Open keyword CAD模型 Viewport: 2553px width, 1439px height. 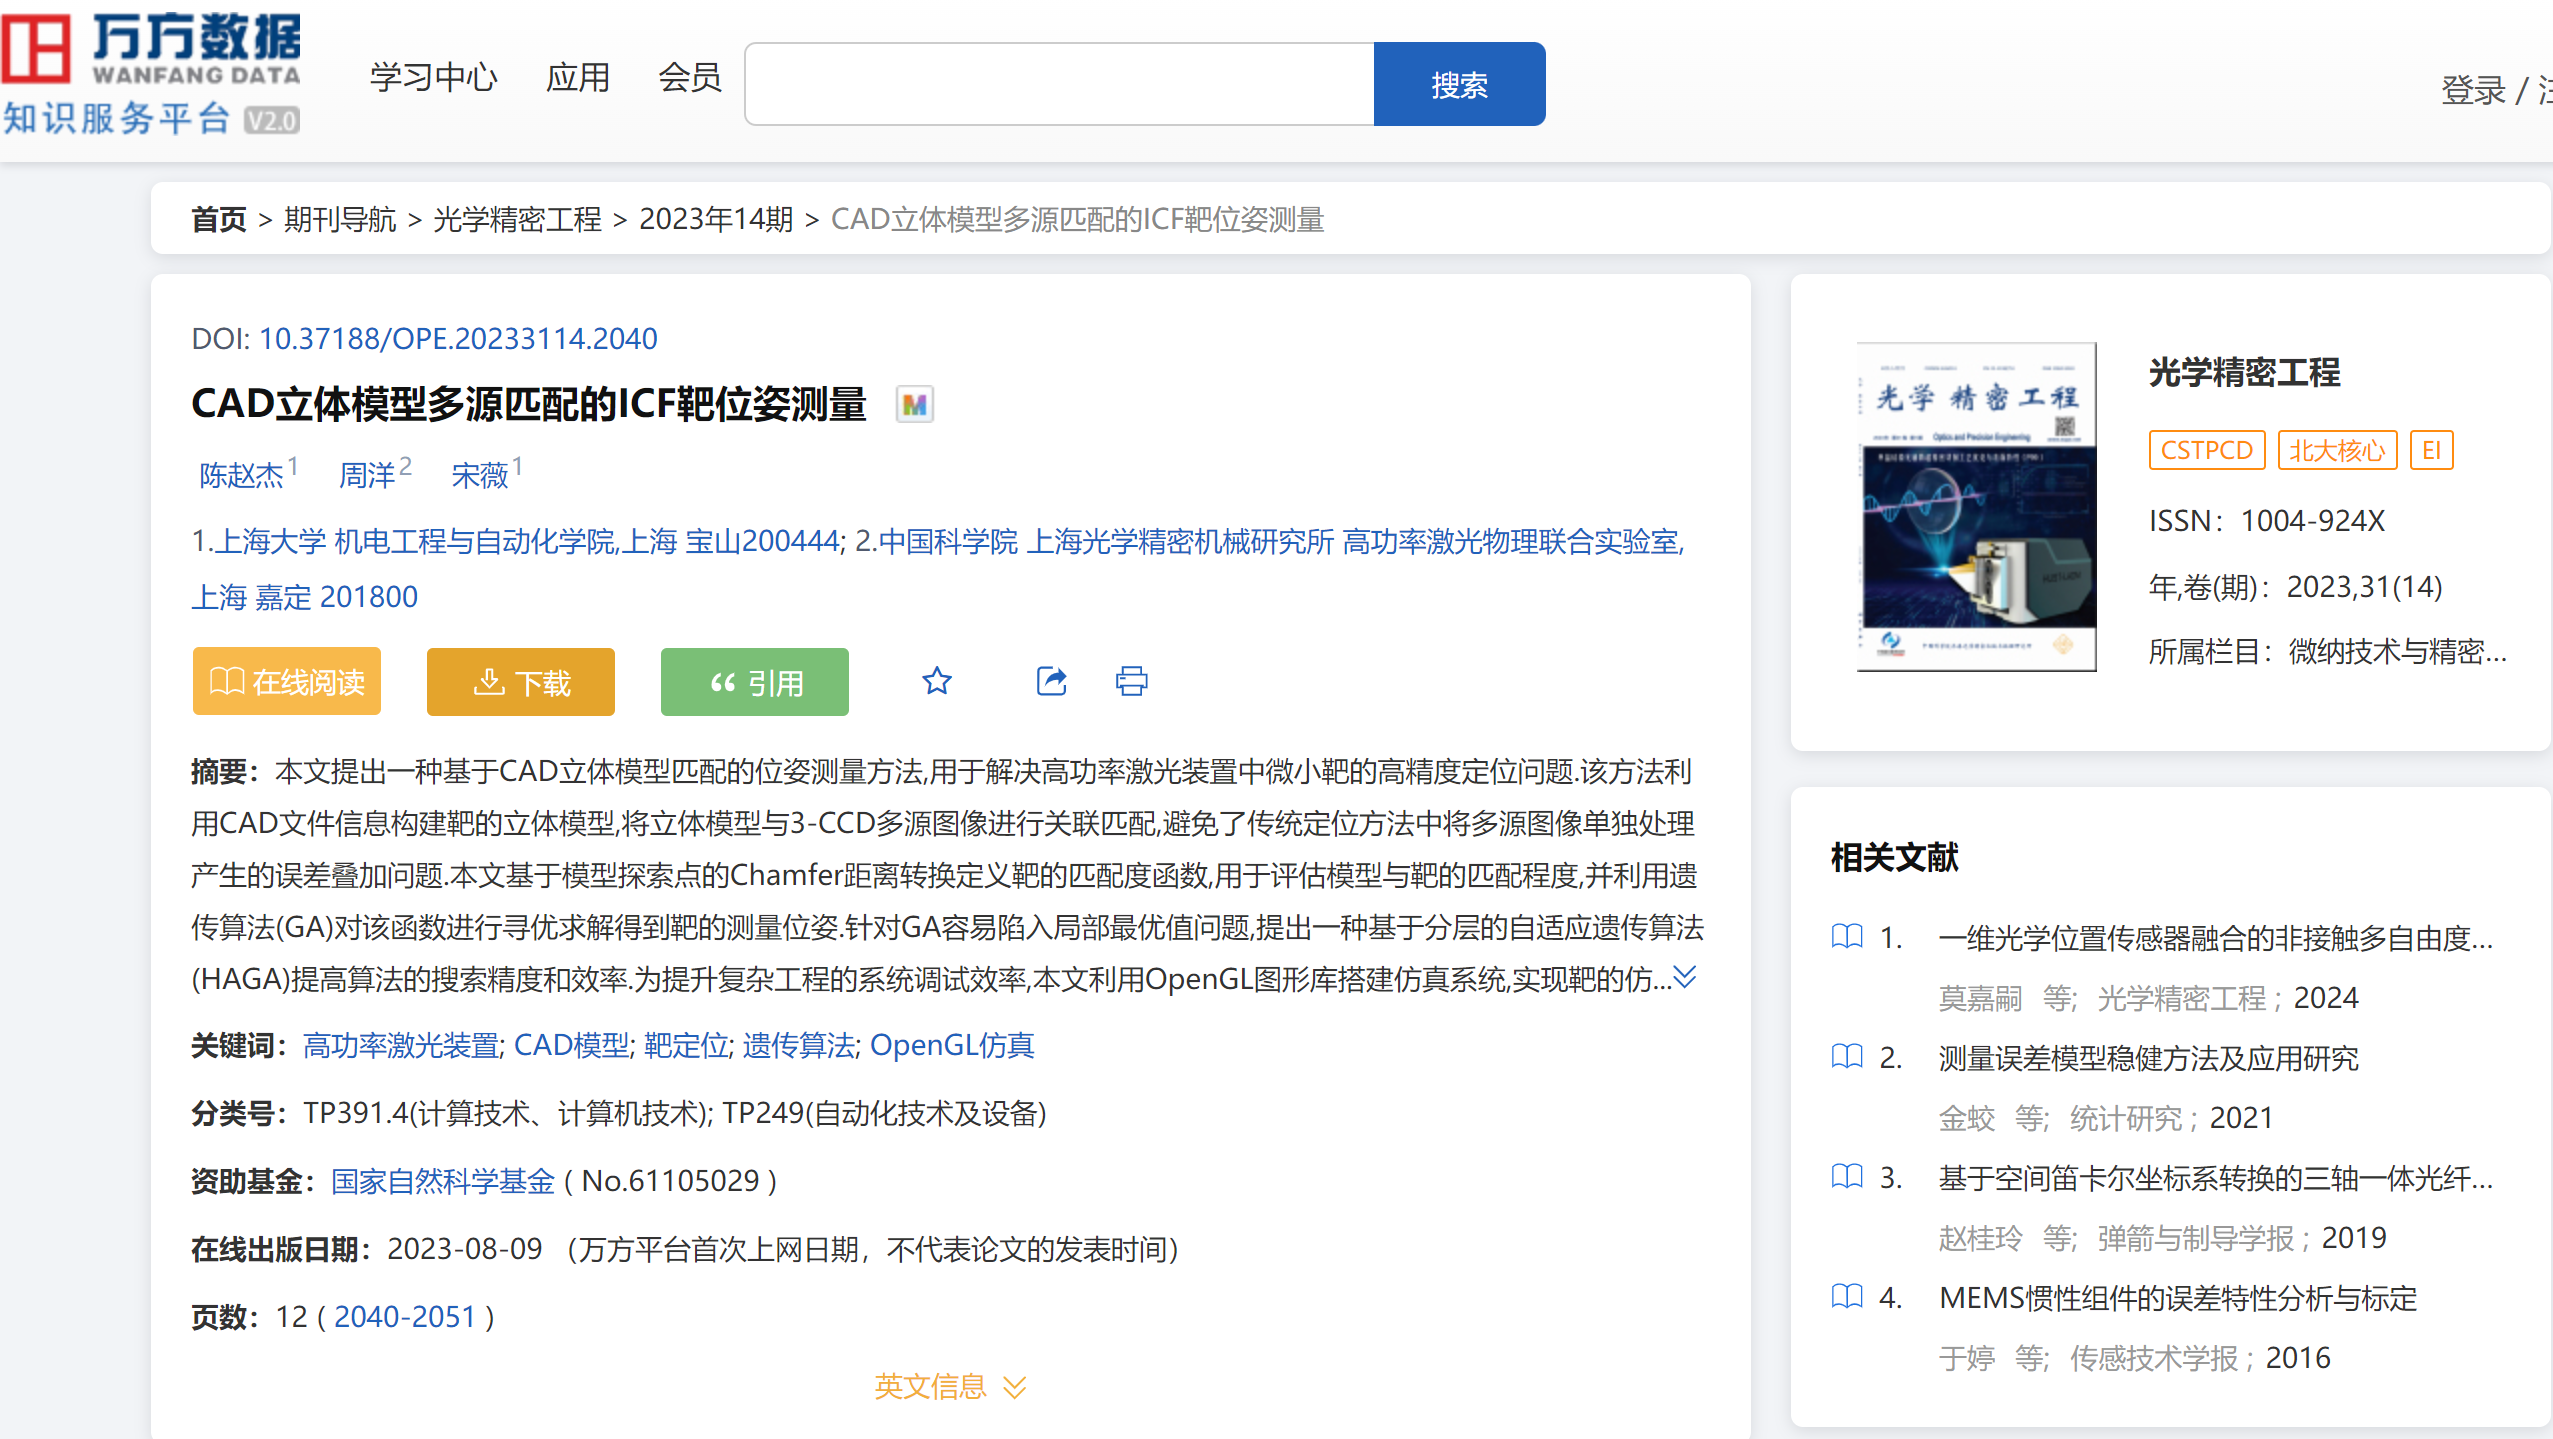click(x=571, y=1046)
